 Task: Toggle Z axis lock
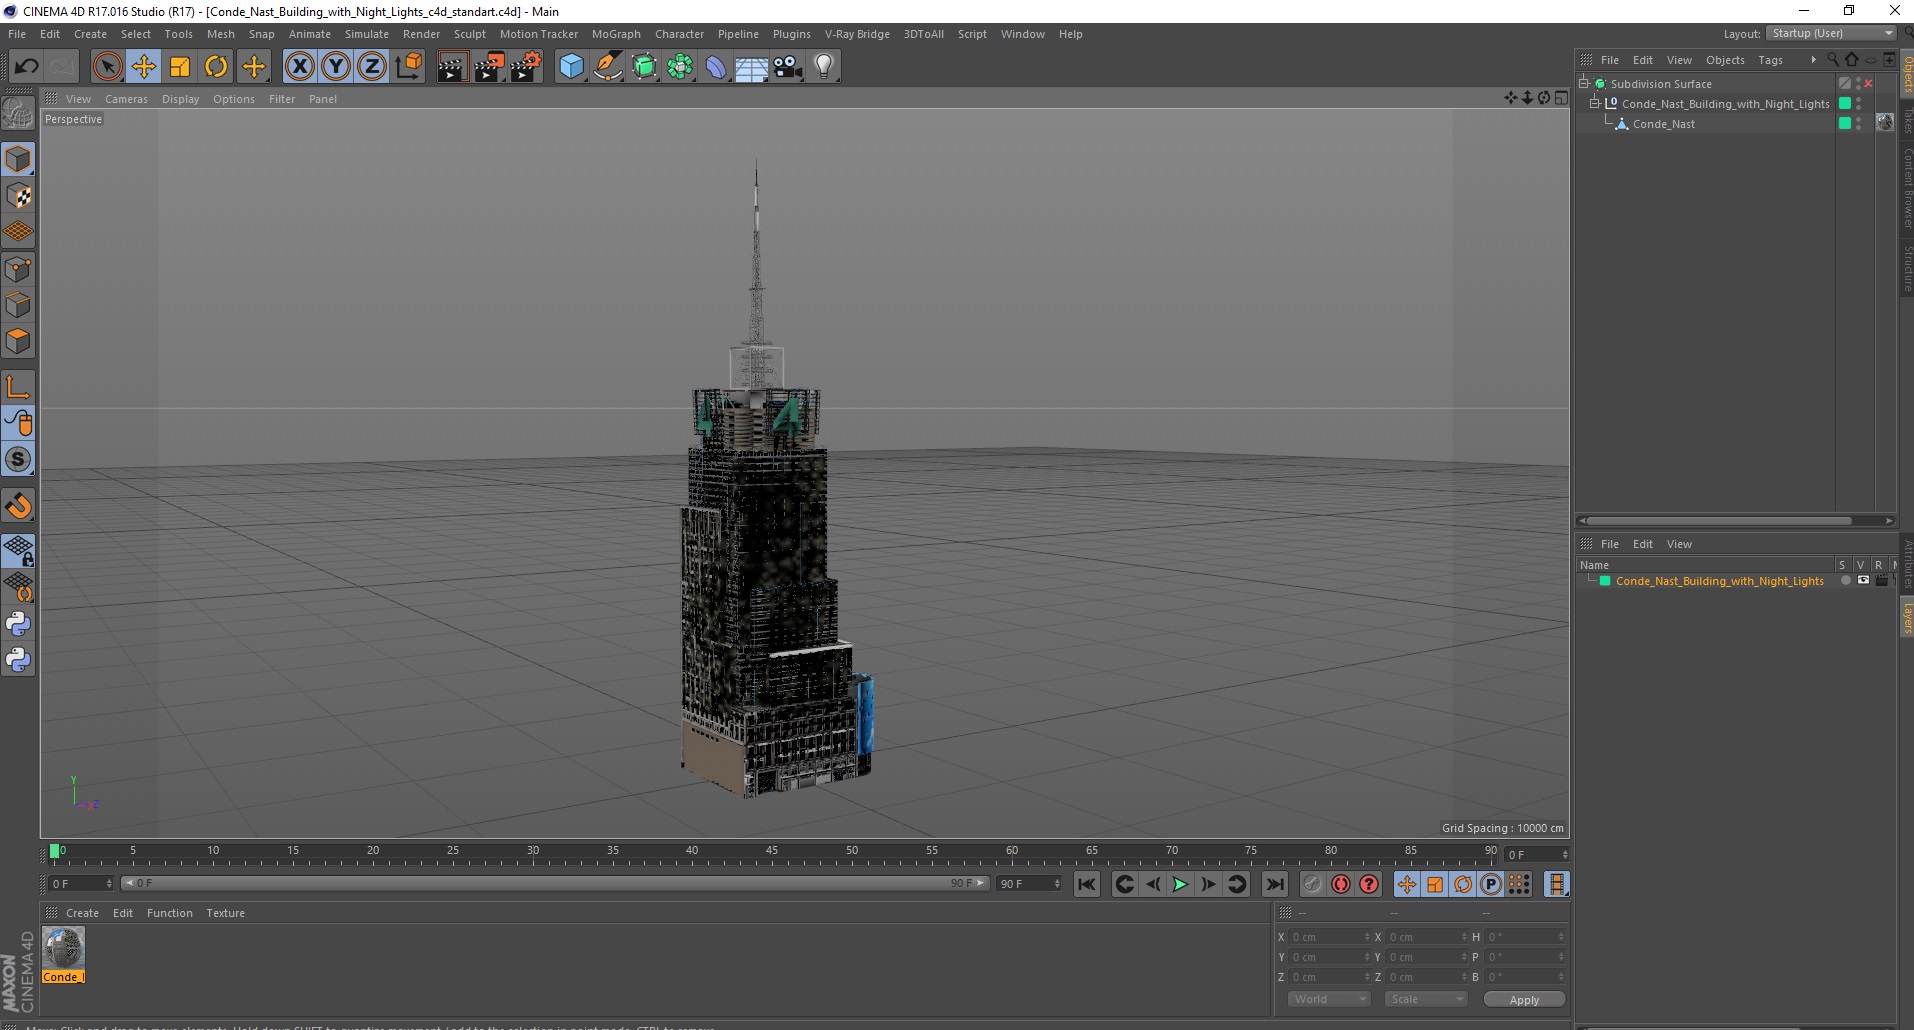click(x=372, y=67)
